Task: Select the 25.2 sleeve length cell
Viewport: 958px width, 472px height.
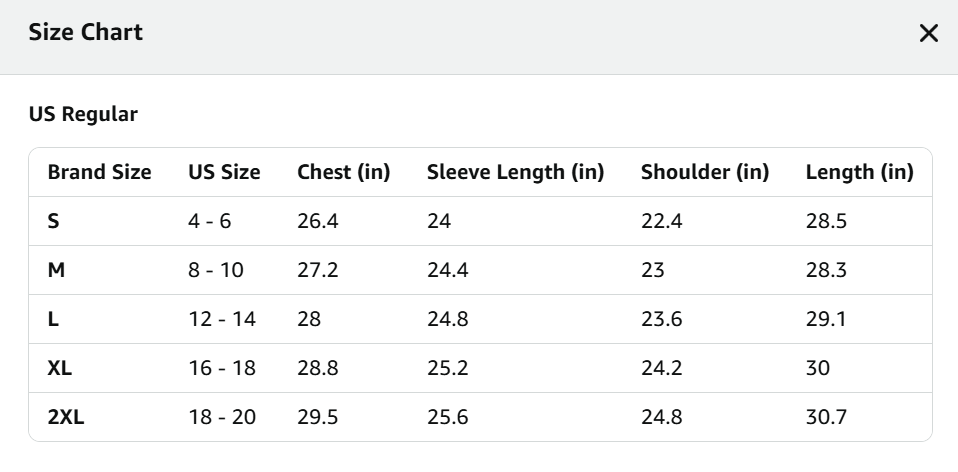Action: tap(448, 368)
